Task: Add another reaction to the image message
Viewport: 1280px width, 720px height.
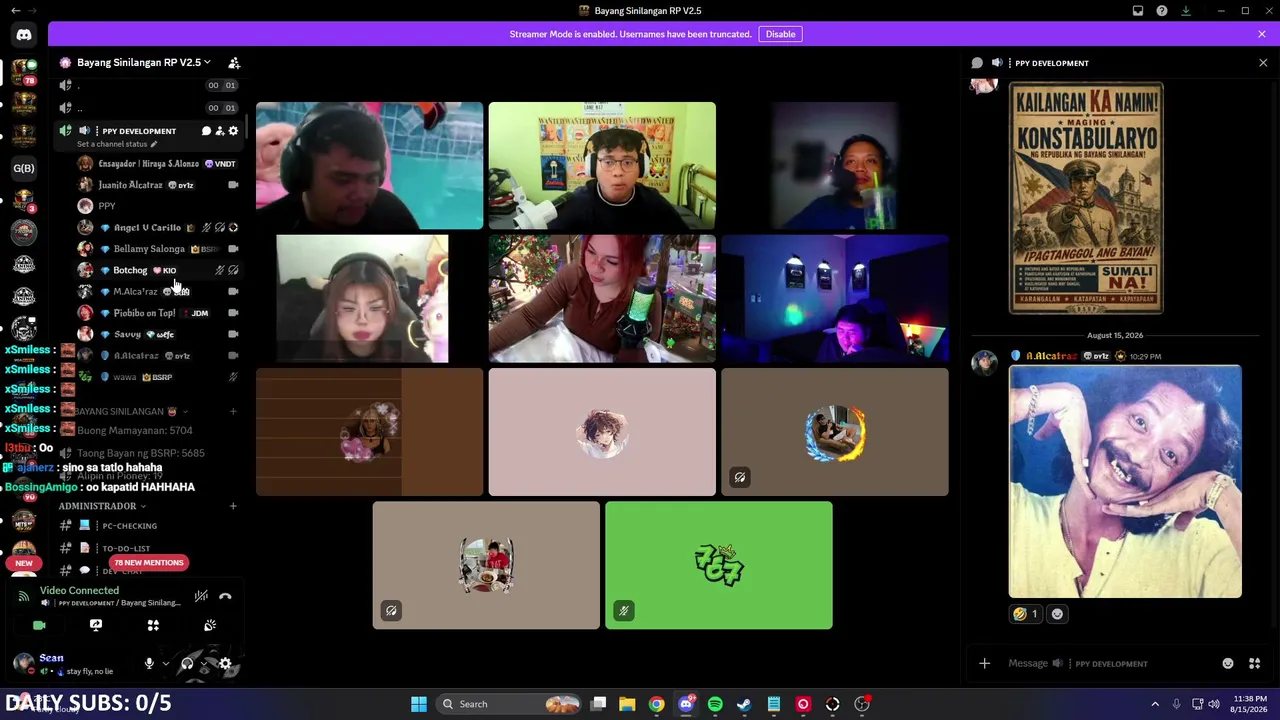Action: (1057, 614)
